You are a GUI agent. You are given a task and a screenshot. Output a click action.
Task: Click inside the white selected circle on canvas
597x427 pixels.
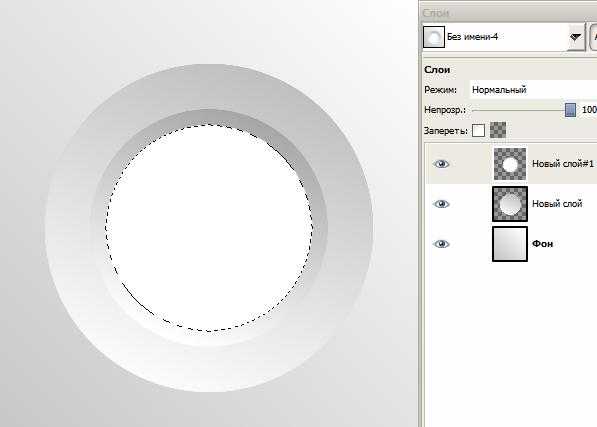click(209, 228)
